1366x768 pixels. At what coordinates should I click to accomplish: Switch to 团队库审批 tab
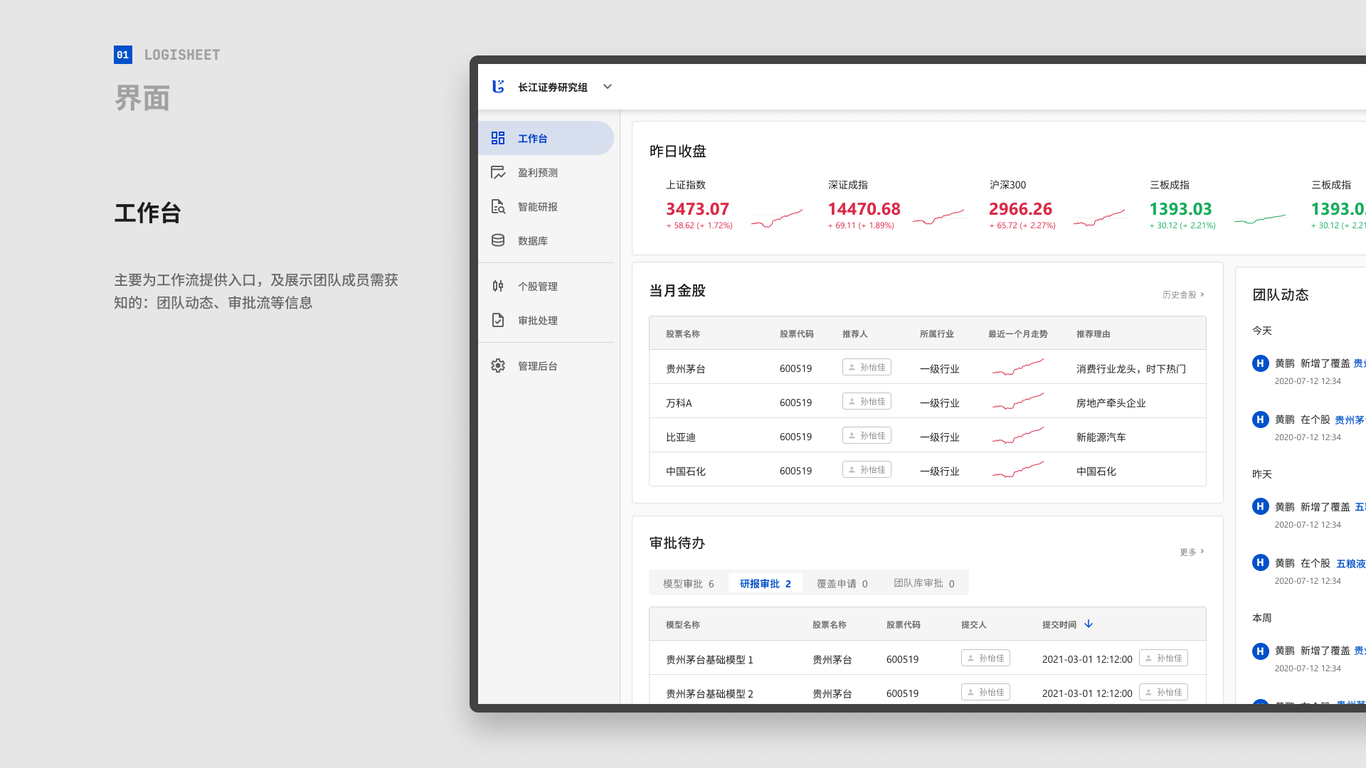[924, 583]
